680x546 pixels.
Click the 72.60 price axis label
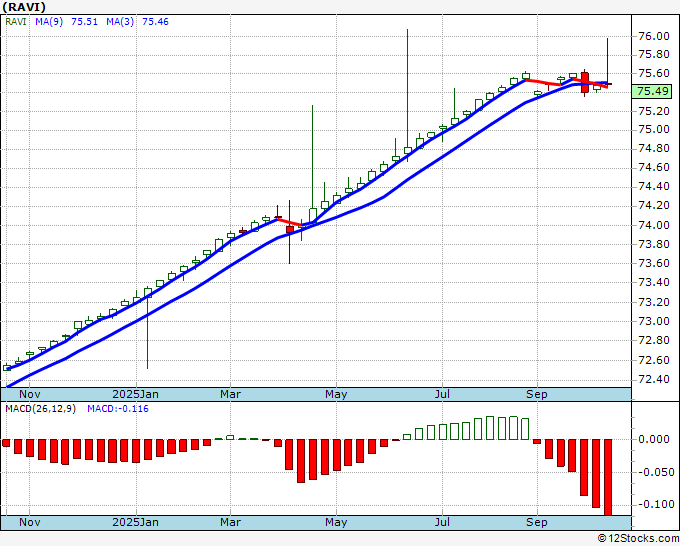tap(654, 360)
